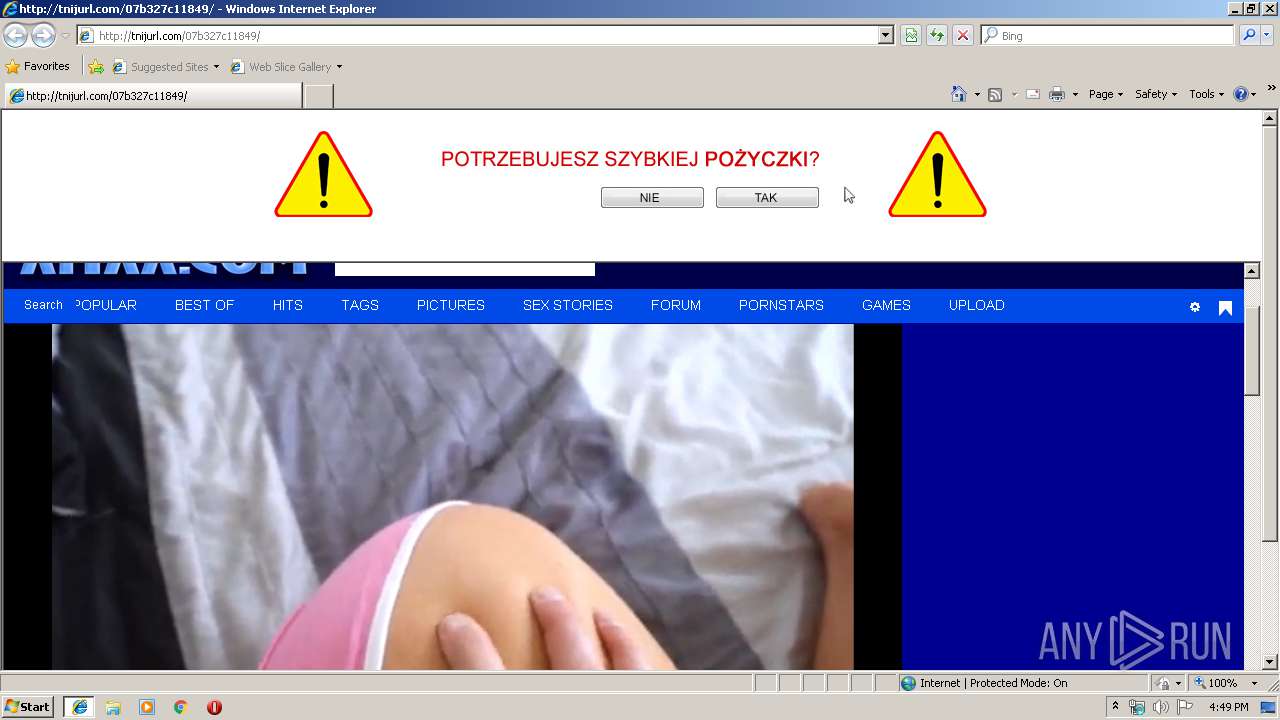The height and width of the screenshot is (720, 1280).
Task: Open the Web Slice Gallery link
Action: (x=286, y=67)
